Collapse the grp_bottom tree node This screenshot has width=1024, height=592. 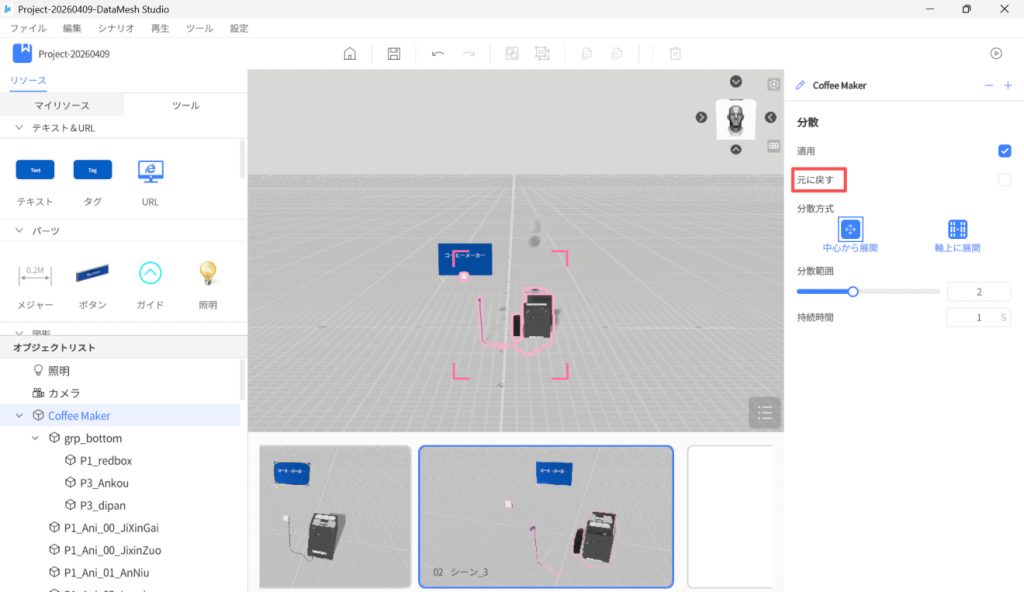point(36,439)
